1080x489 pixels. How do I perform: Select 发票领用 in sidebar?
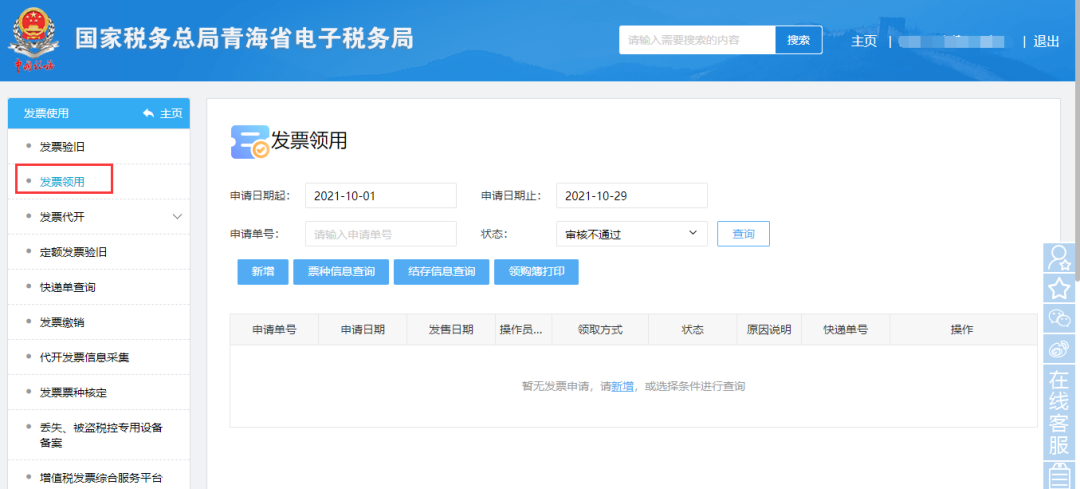[63, 182]
